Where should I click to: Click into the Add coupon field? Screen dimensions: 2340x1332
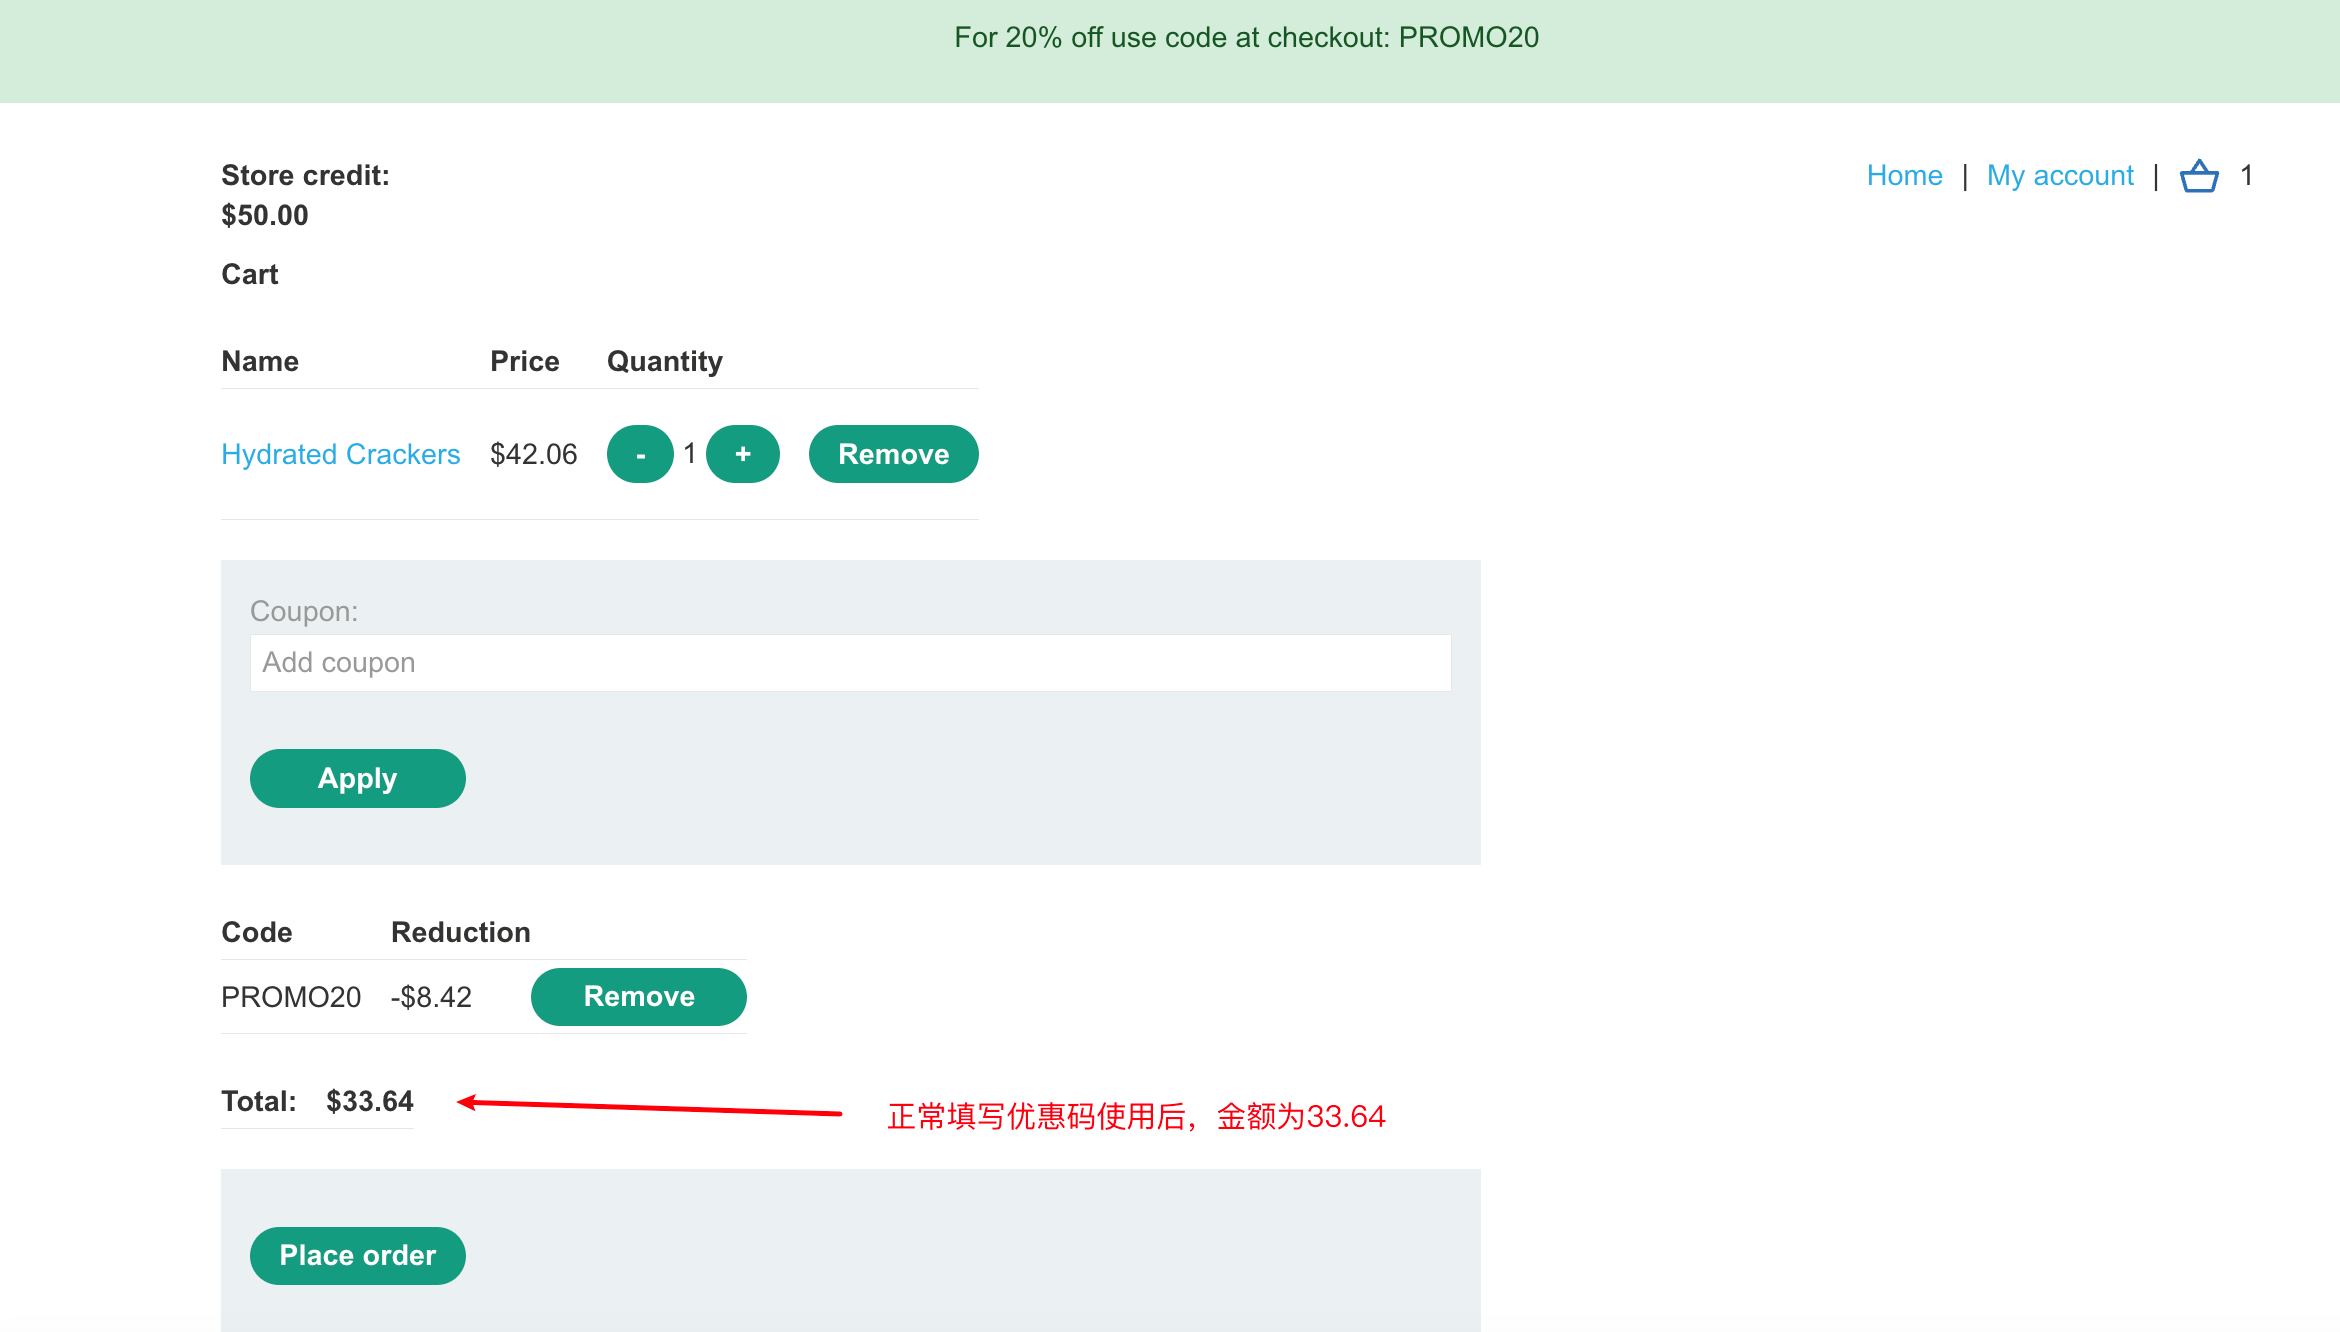coord(850,663)
